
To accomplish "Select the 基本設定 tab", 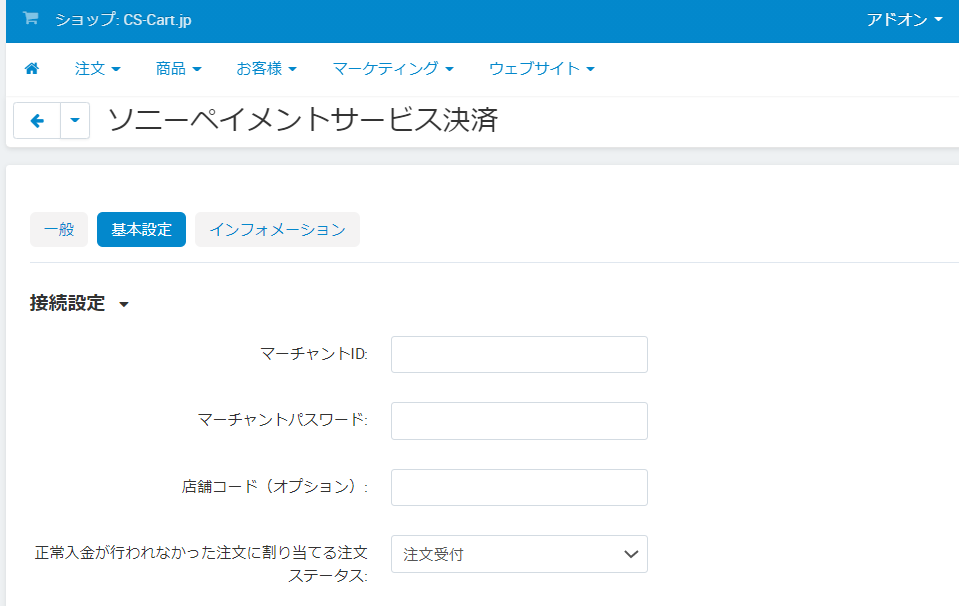I will tap(141, 229).
